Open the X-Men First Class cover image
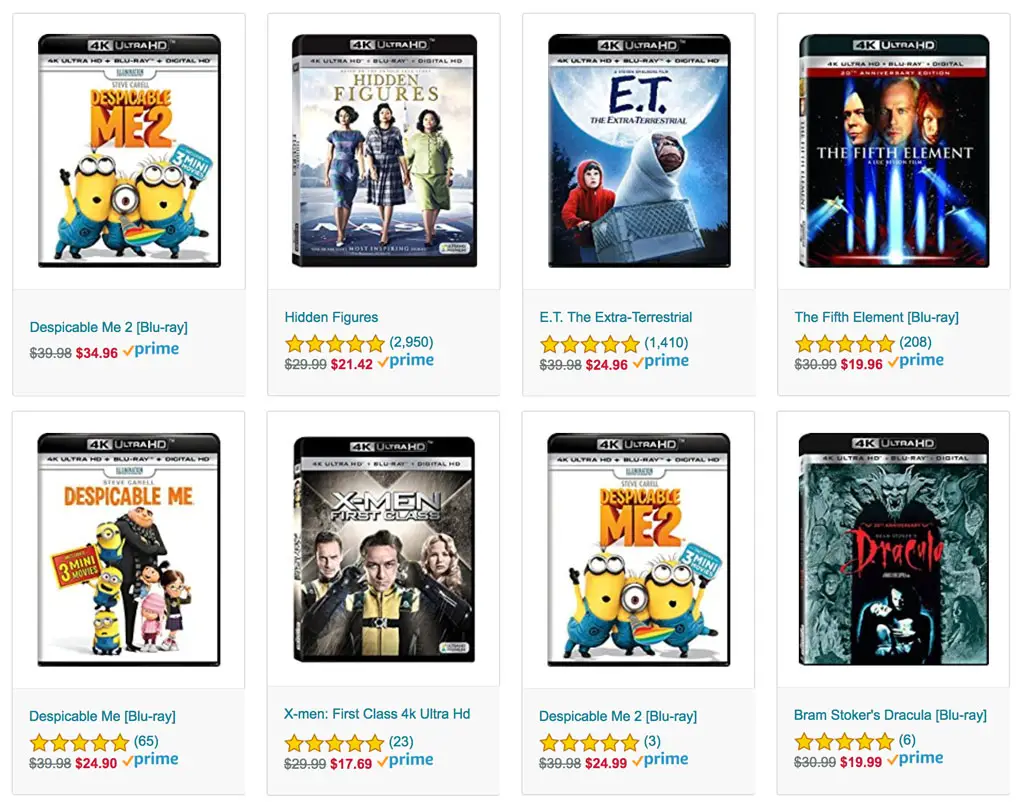Viewport: 1024px width, 811px height. (384, 549)
